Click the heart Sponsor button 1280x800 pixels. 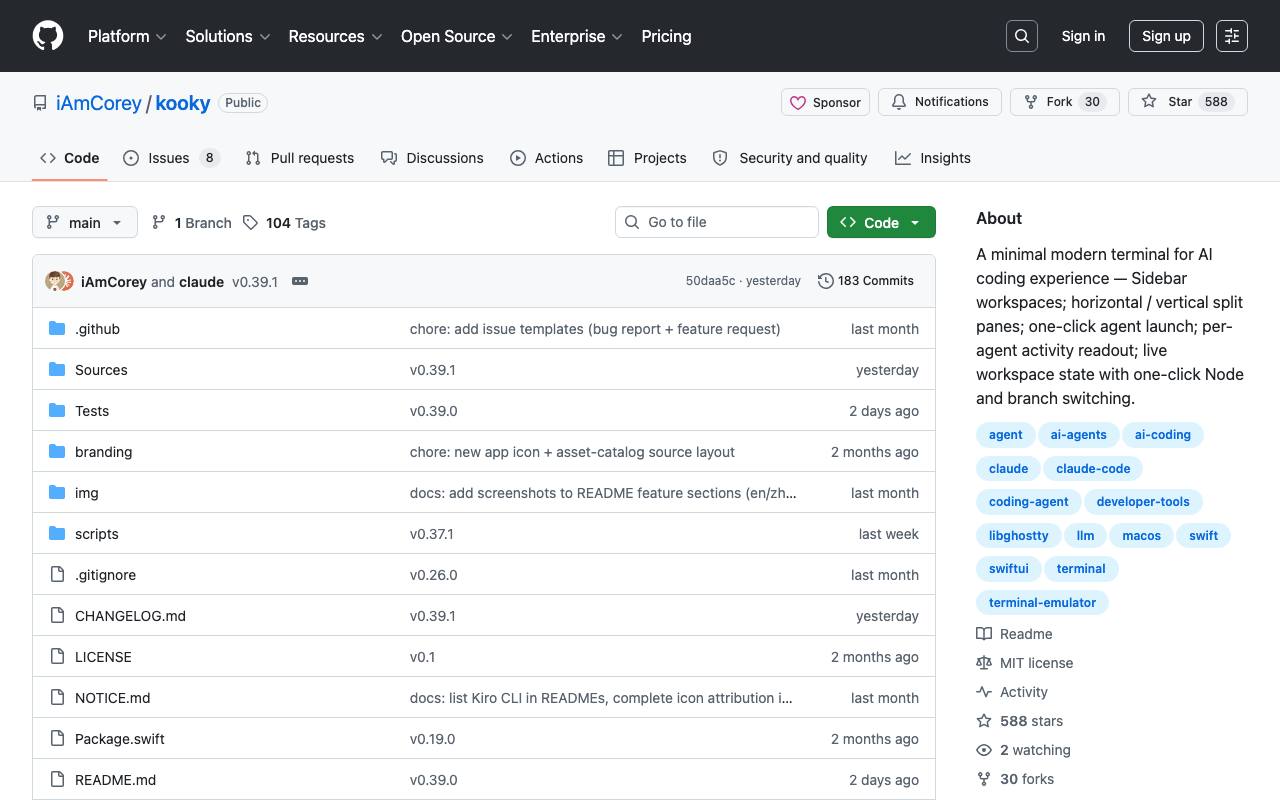coord(825,102)
